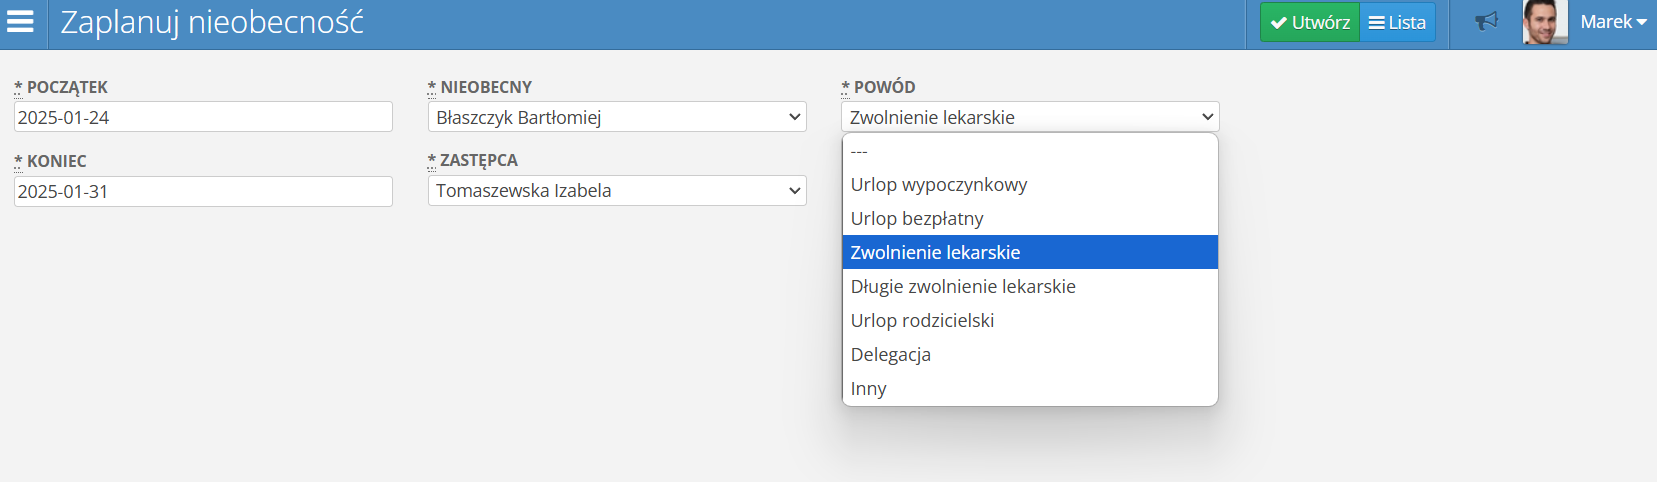The width and height of the screenshot is (1657, 482).
Task: Select the empty '---' option
Action: point(1030,151)
